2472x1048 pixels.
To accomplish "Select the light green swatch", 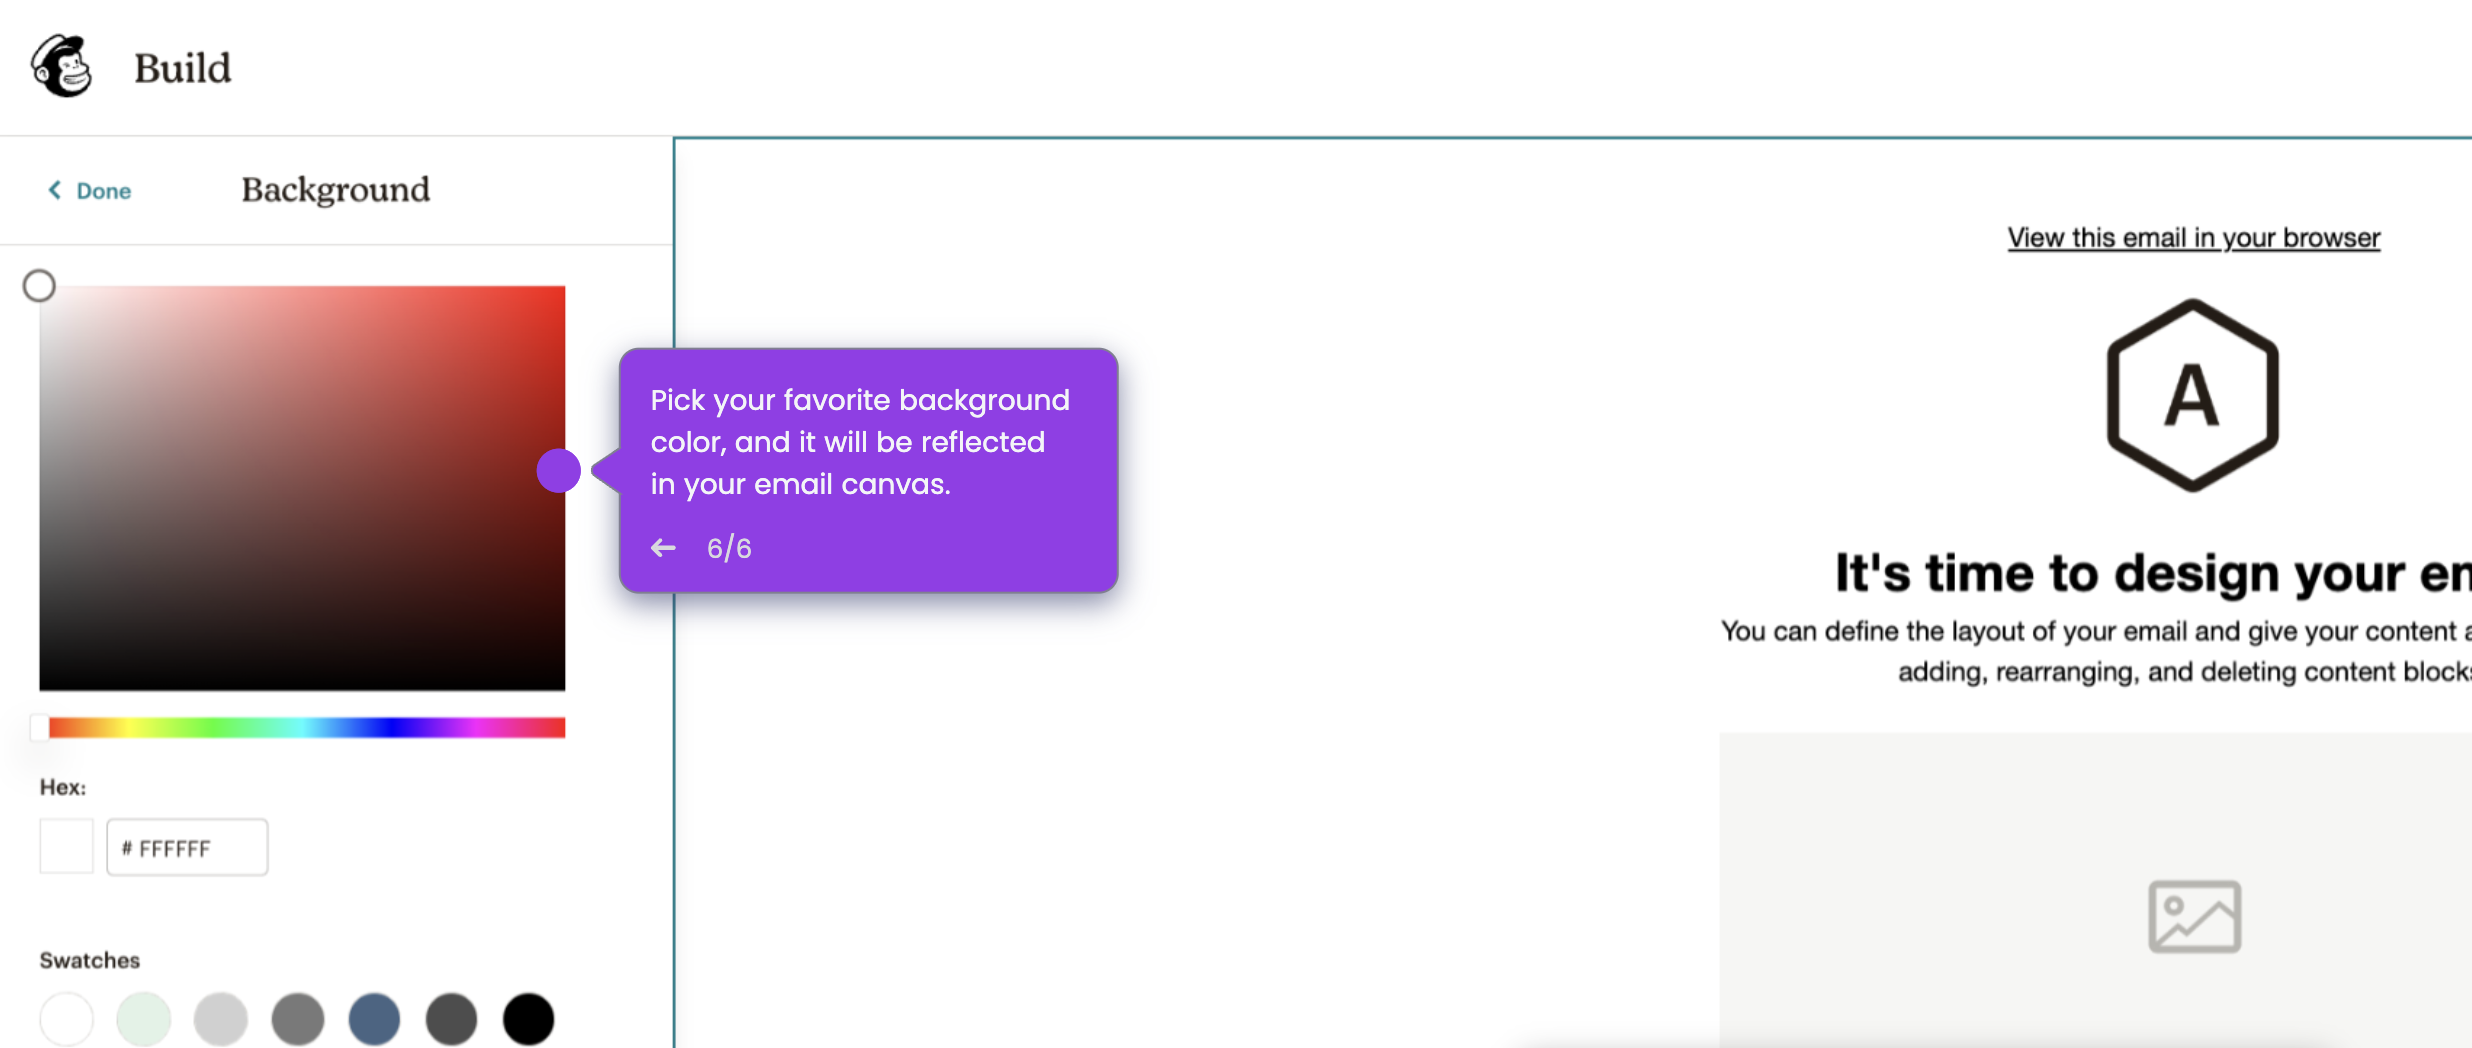I will coord(143,1018).
